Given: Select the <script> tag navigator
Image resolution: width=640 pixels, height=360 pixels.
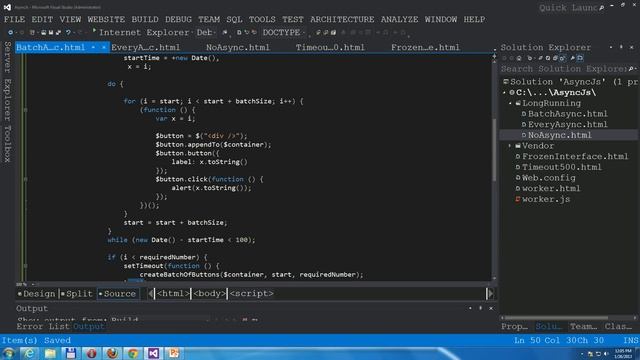Looking at the screenshot, I should (x=251, y=293).
